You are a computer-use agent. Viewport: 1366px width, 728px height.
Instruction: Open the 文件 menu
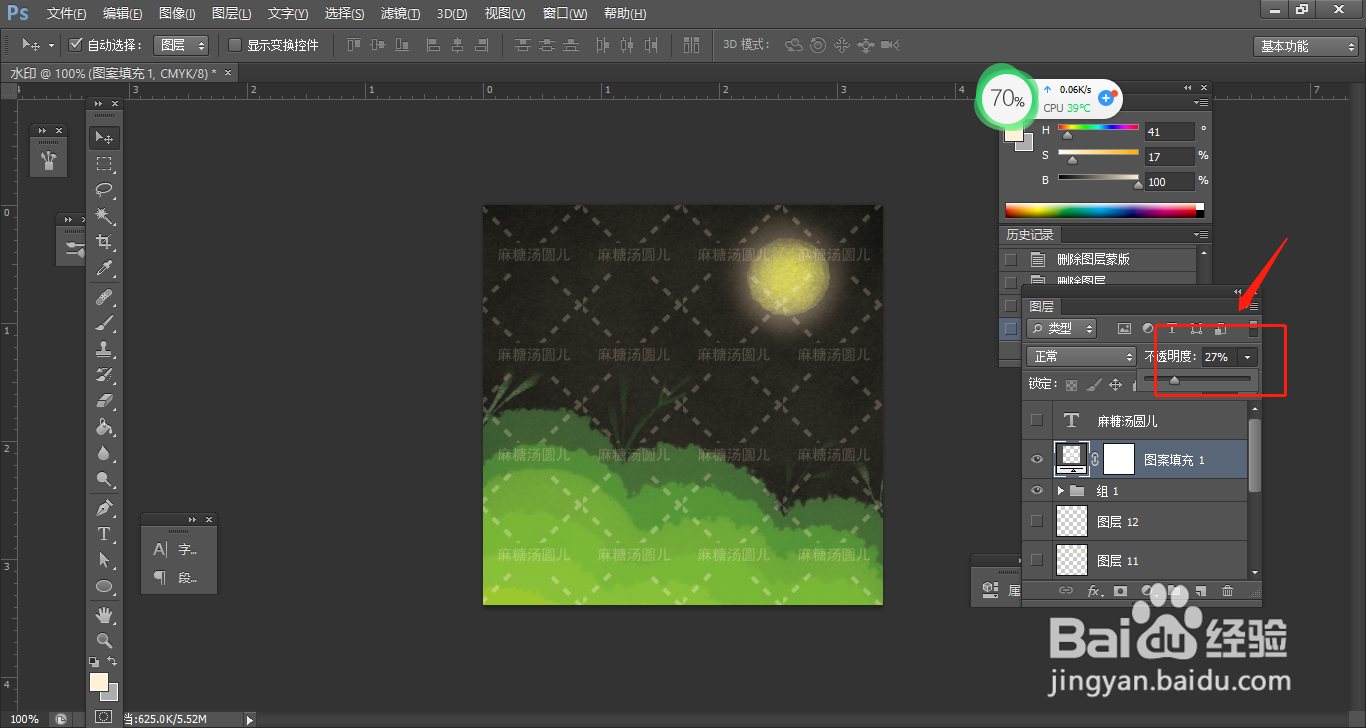[66, 14]
